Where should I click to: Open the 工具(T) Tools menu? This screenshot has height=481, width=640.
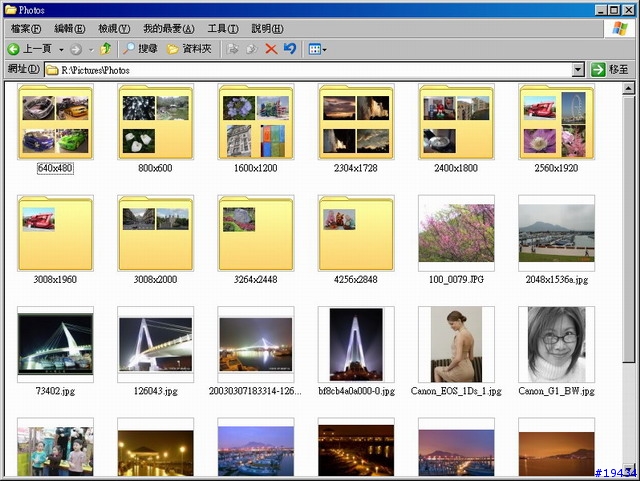tap(223, 29)
